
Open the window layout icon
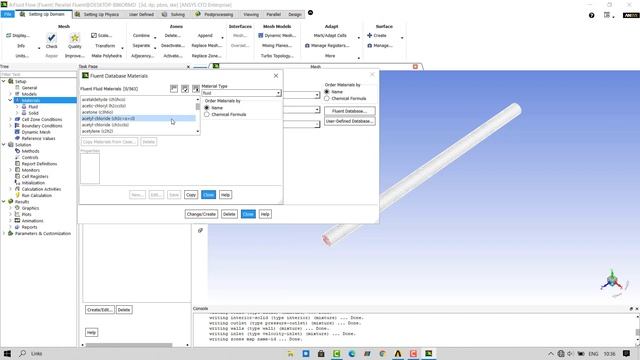(x=607, y=15)
